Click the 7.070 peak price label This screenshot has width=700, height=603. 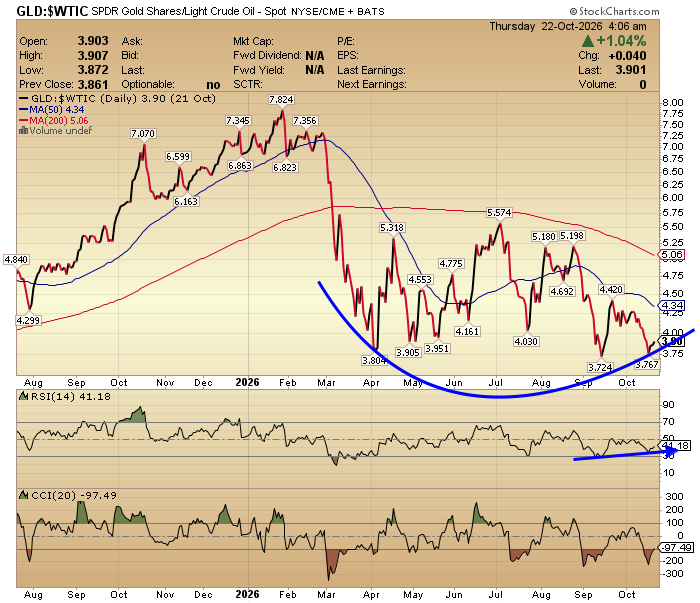click(x=143, y=133)
